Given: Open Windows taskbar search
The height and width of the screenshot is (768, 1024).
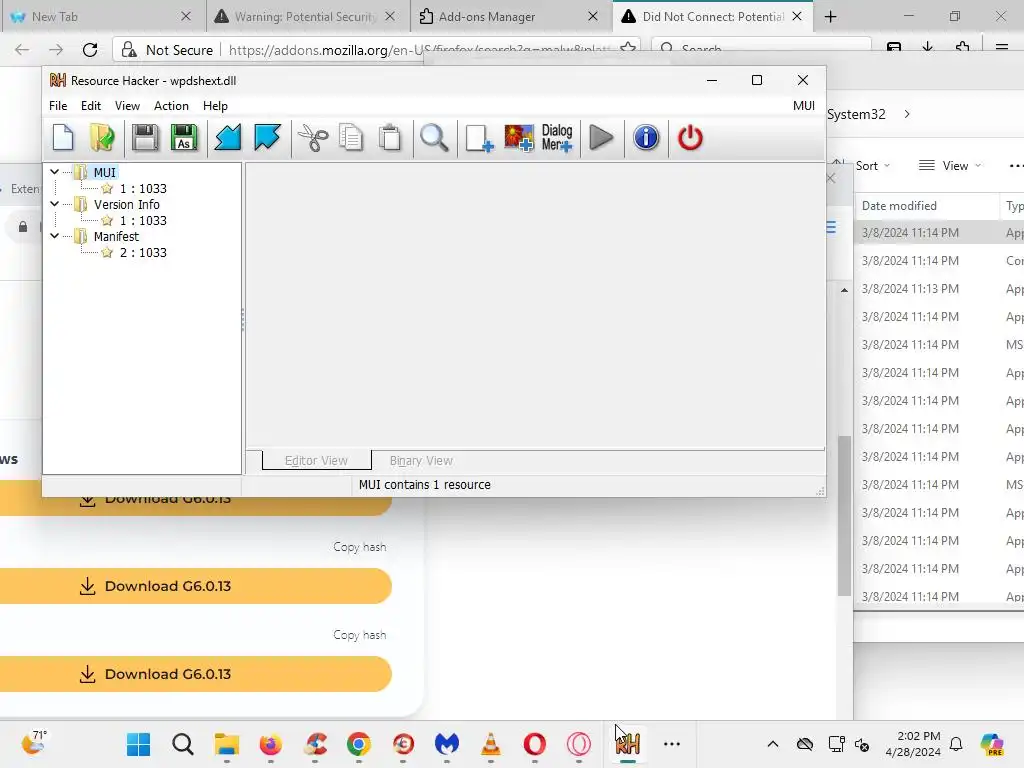Looking at the screenshot, I should click(x=183, y=744).
